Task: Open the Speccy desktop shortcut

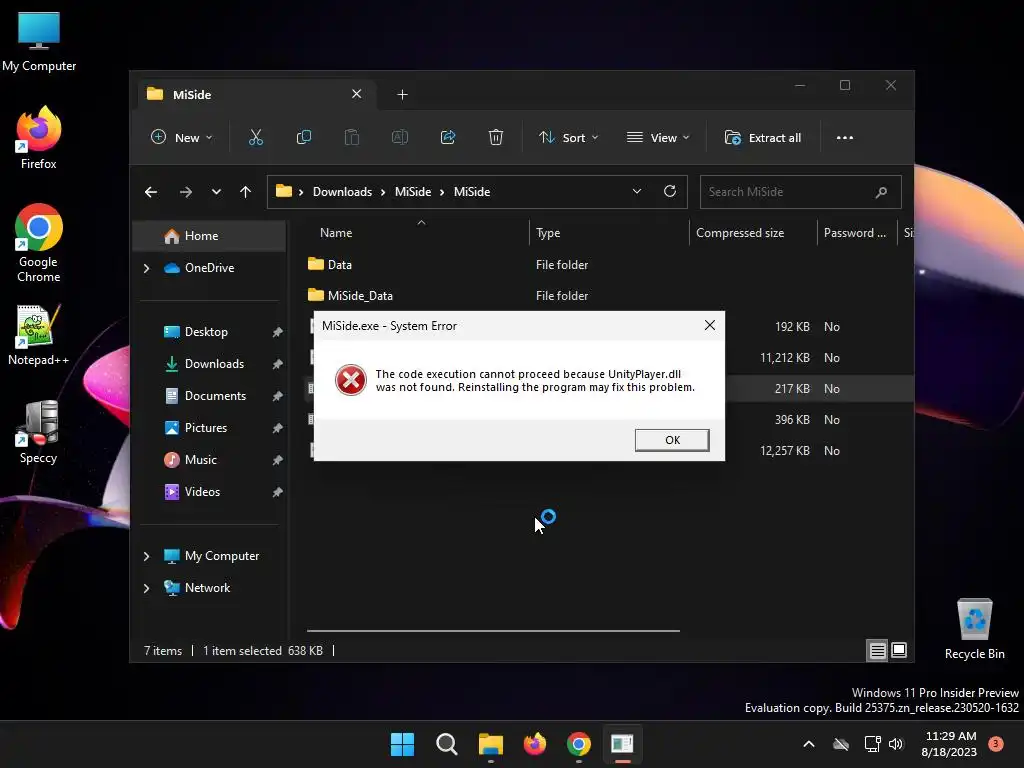Action: click(x=39, y=432)
